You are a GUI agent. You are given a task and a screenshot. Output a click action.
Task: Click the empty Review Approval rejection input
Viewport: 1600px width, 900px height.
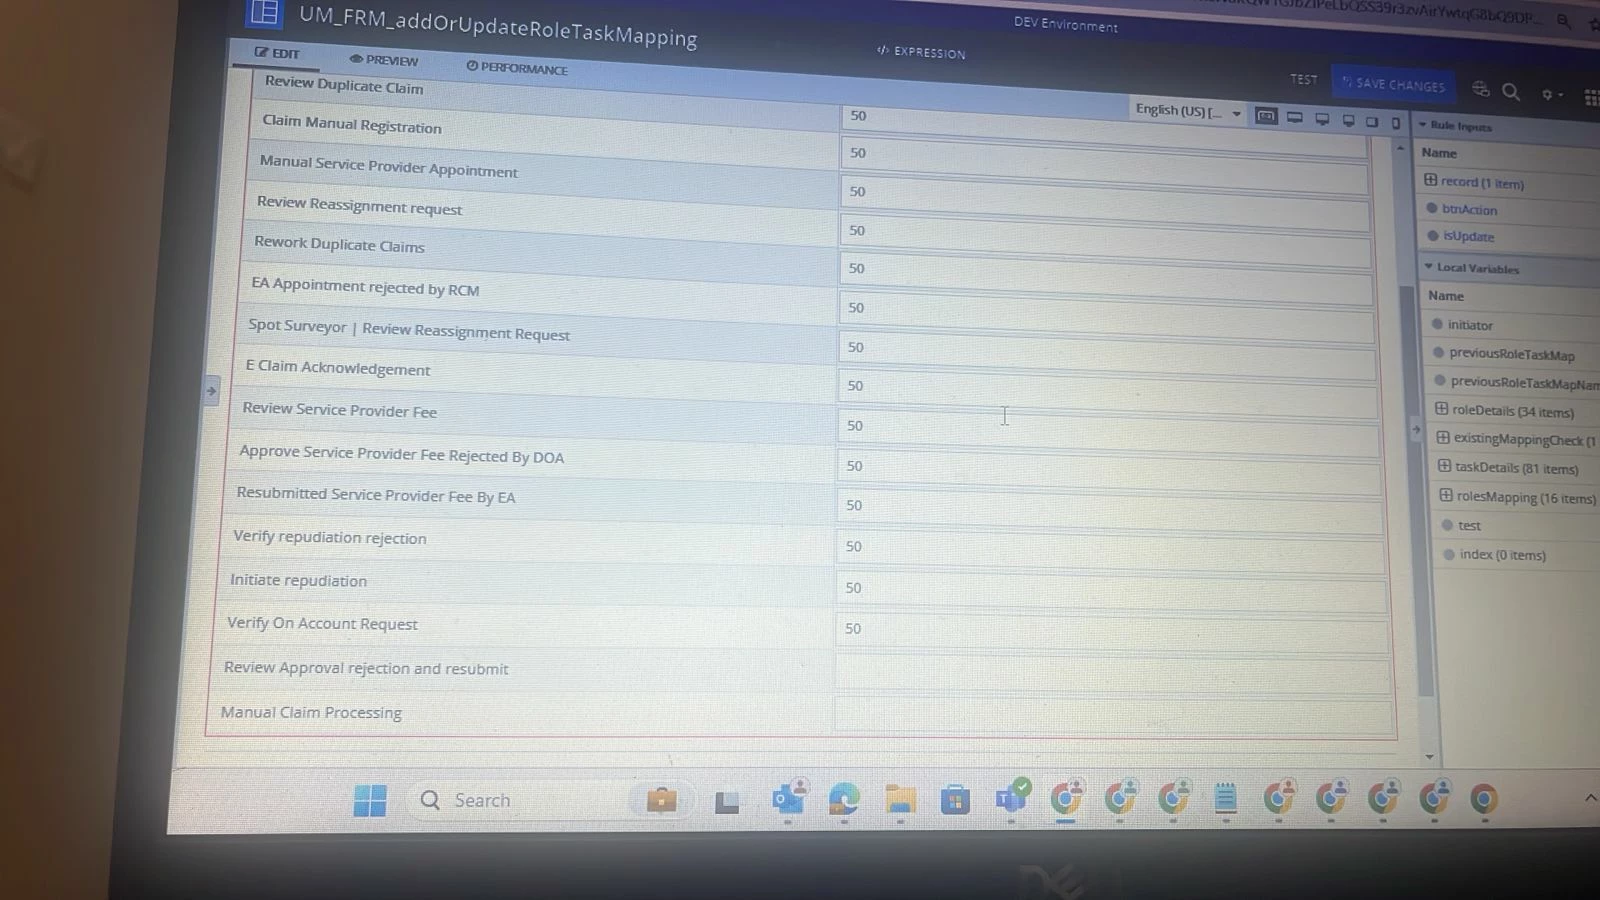[1113, 676]
